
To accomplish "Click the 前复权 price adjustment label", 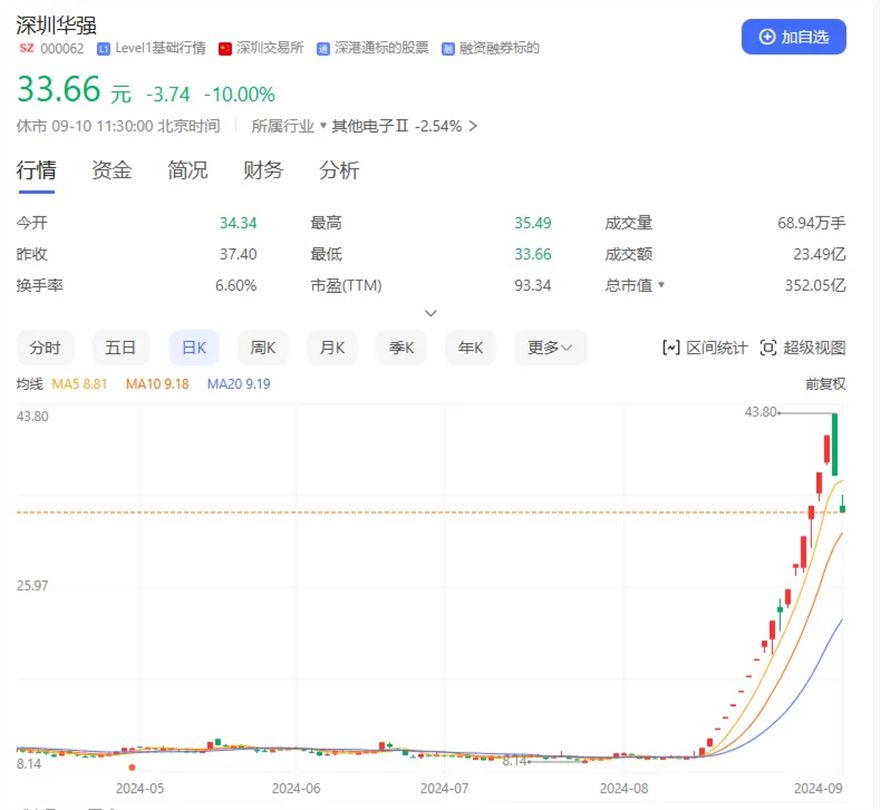I will pyautogui.click(x=825, y=384).
